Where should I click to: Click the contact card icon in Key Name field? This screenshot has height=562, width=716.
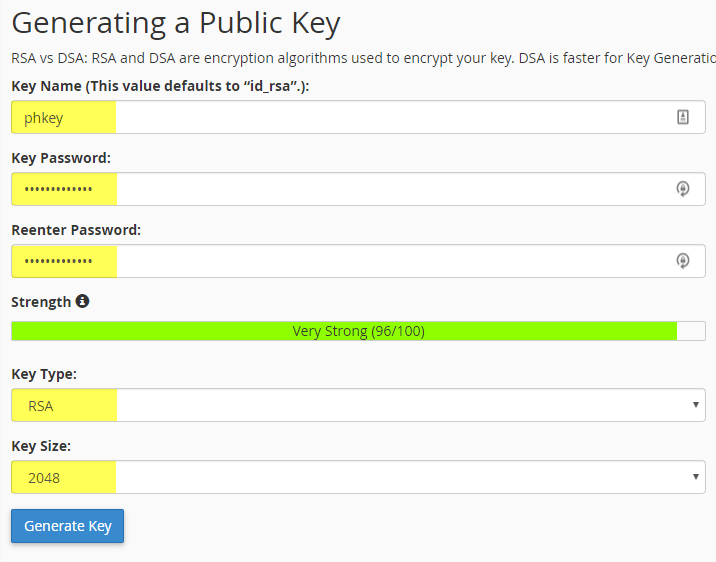click(683, 117)
